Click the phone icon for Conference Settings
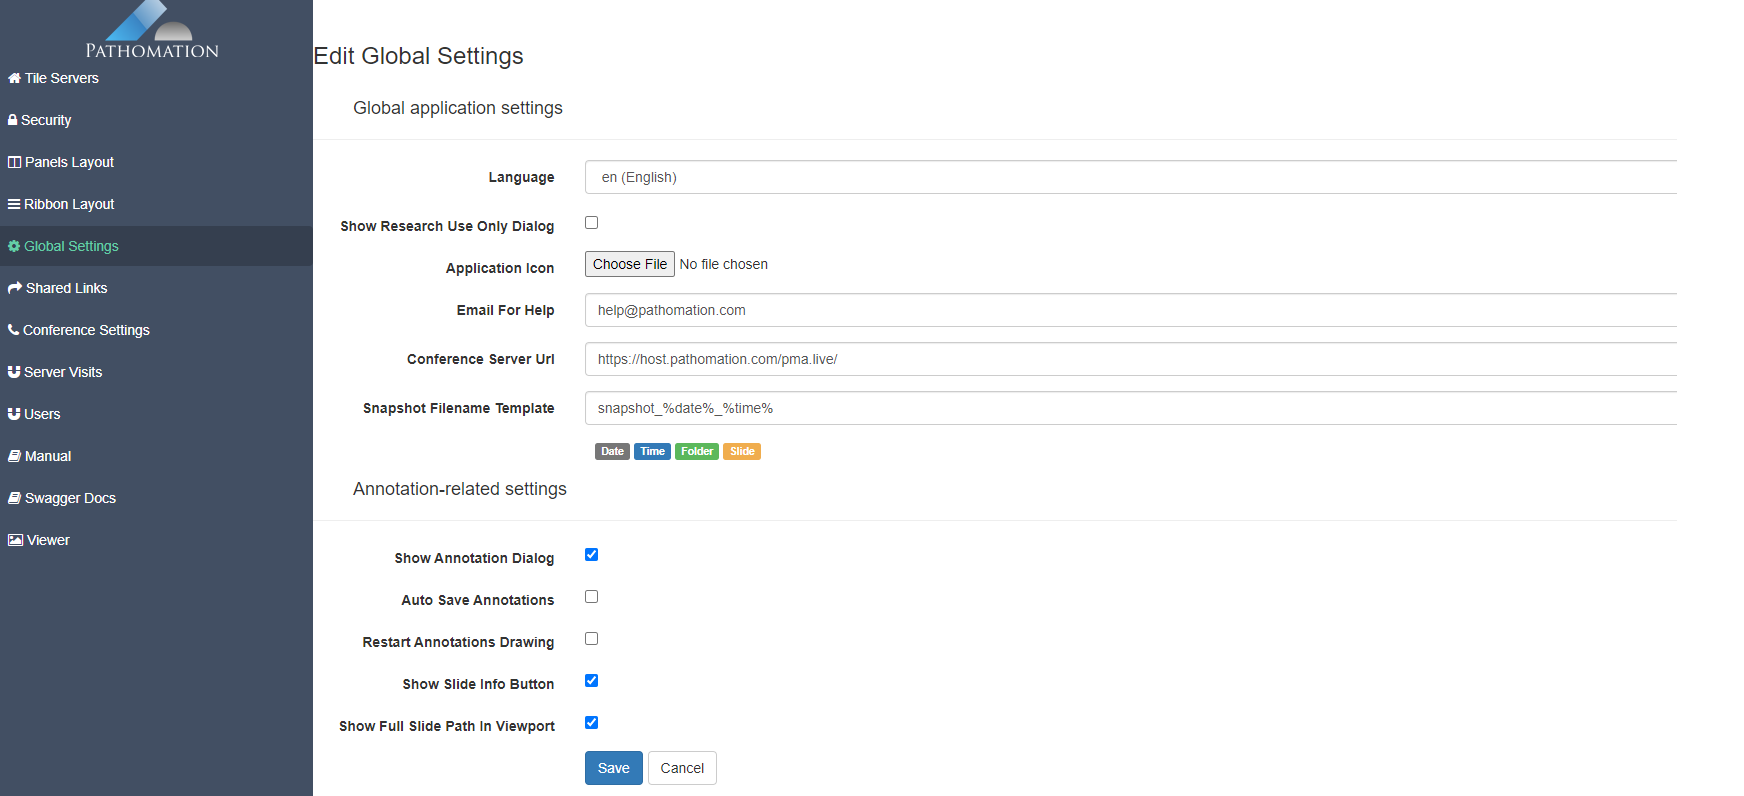The width and height of the screenshot is (1744, 796). tap(14, 330)
